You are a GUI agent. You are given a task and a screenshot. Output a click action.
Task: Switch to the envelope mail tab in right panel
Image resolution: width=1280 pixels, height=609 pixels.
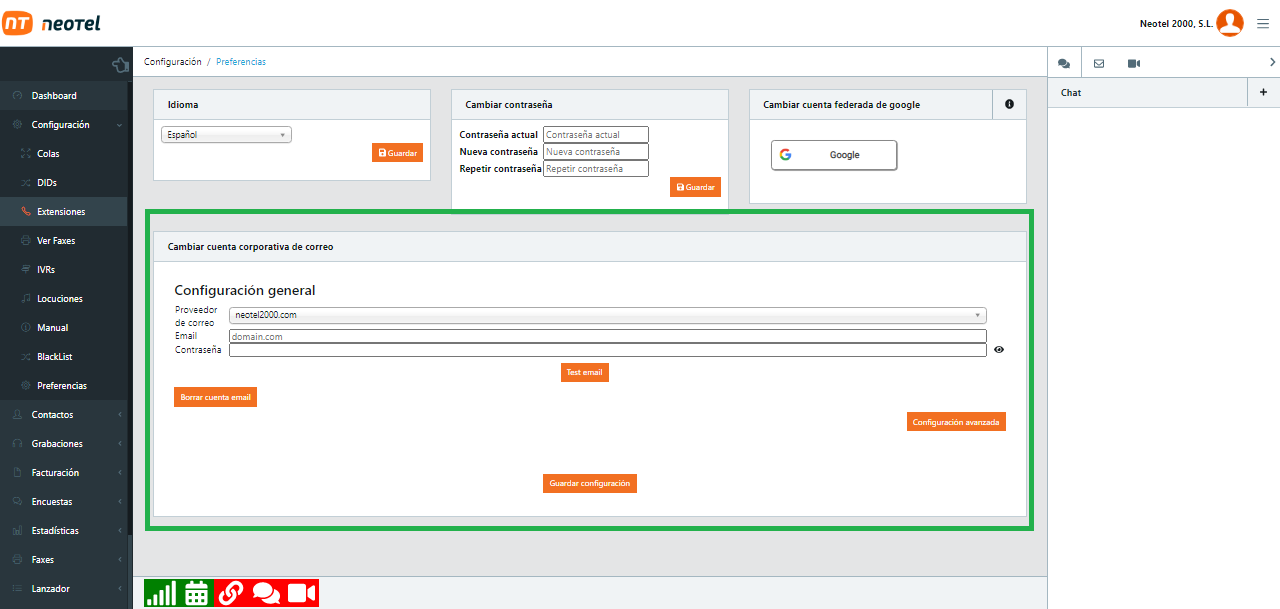pos(1099,63)
